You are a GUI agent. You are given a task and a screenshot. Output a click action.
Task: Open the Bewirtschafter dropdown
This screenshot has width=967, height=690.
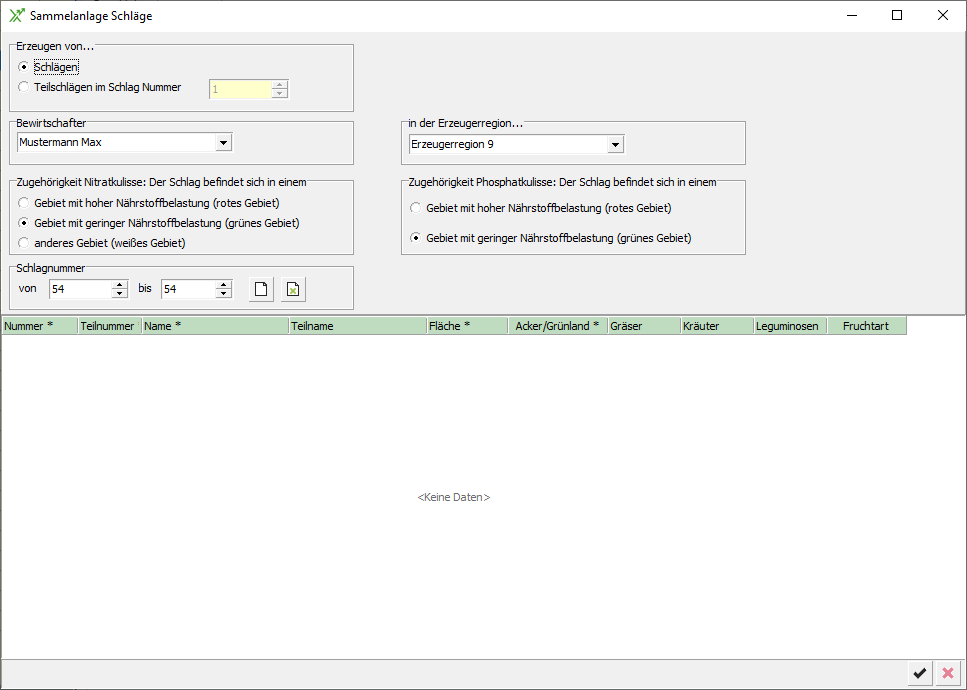tap(223, 143)
